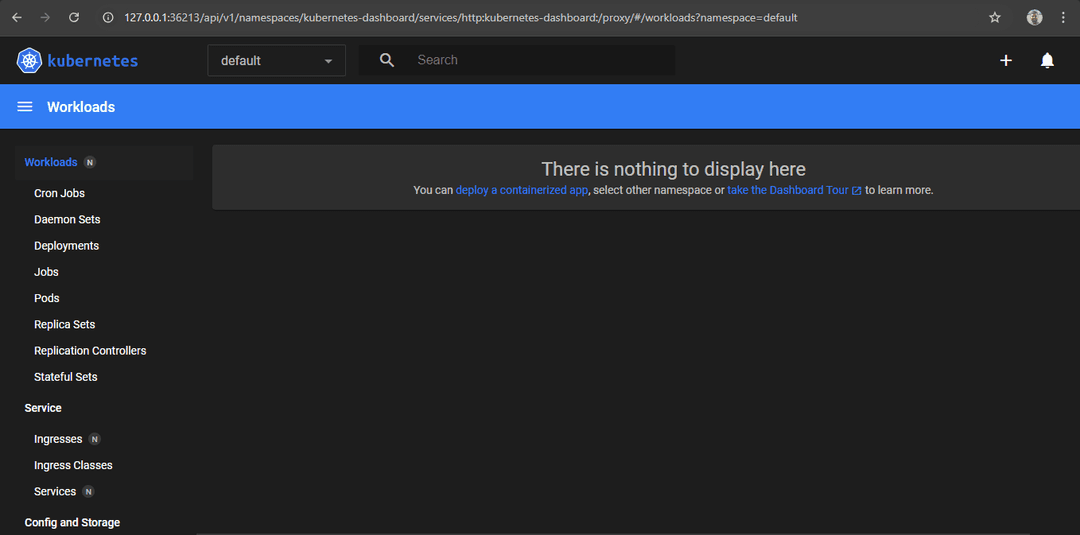Click 'deploy a containerized app' link
This screenshot has width=1080, height=535.
tap(521, 190)
